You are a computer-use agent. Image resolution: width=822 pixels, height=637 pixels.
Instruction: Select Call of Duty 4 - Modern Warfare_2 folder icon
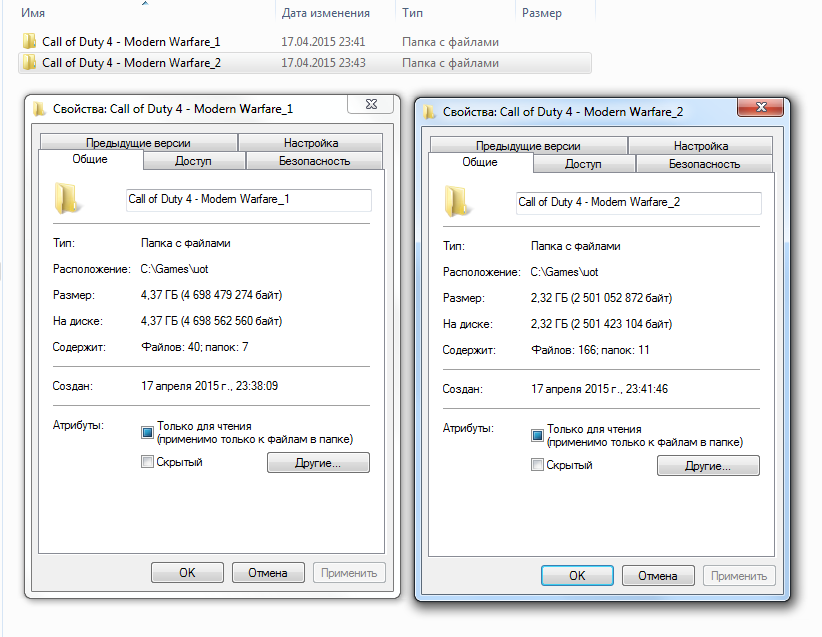(30, 62)
